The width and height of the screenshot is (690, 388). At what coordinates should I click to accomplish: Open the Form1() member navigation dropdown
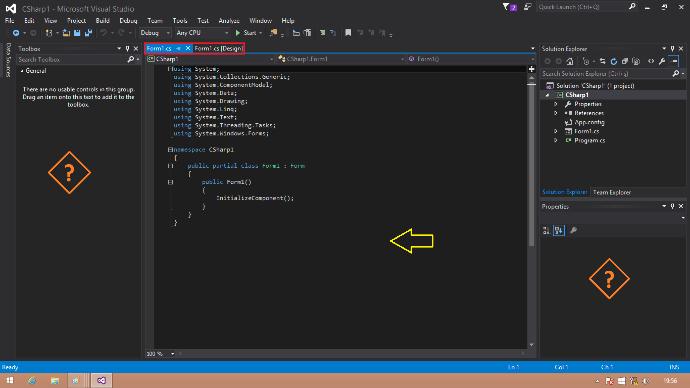pyautogui.click(x=471, y=59)
